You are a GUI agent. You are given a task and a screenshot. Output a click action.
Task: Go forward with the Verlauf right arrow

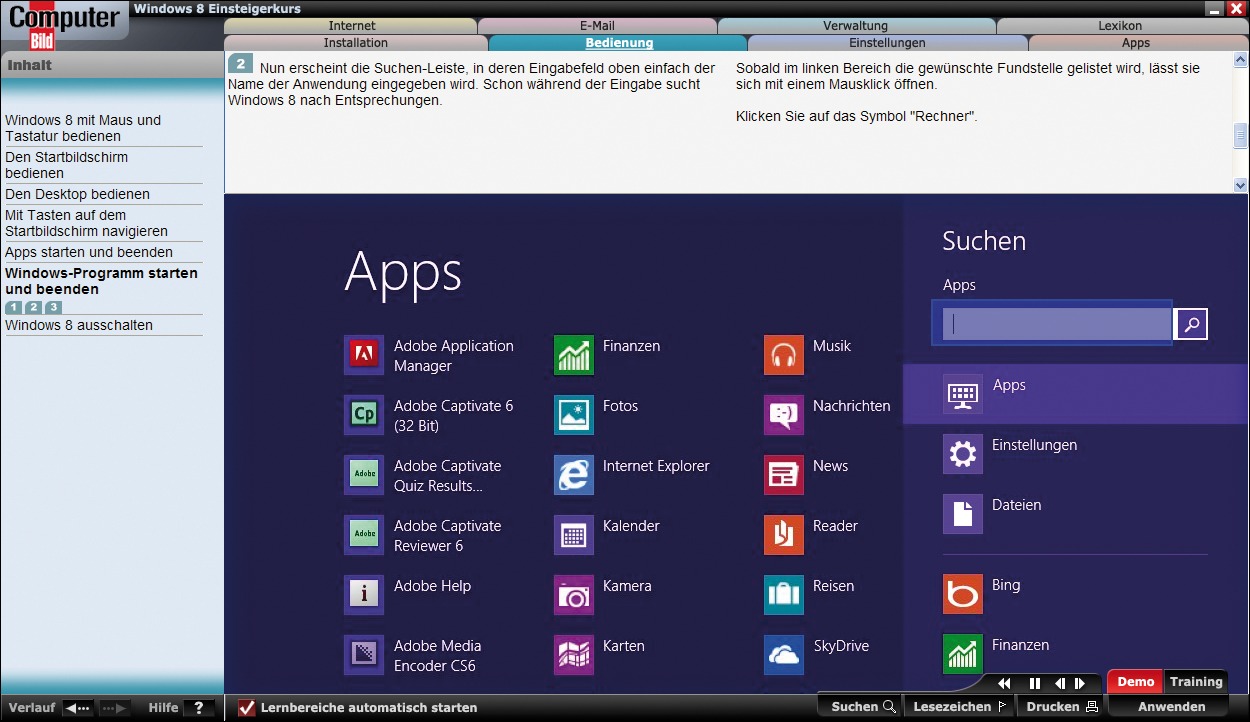pos(114,708)
